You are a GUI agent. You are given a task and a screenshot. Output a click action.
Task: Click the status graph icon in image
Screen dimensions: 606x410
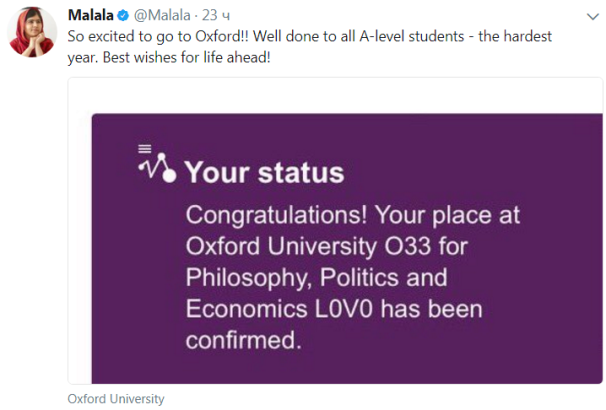156,169
